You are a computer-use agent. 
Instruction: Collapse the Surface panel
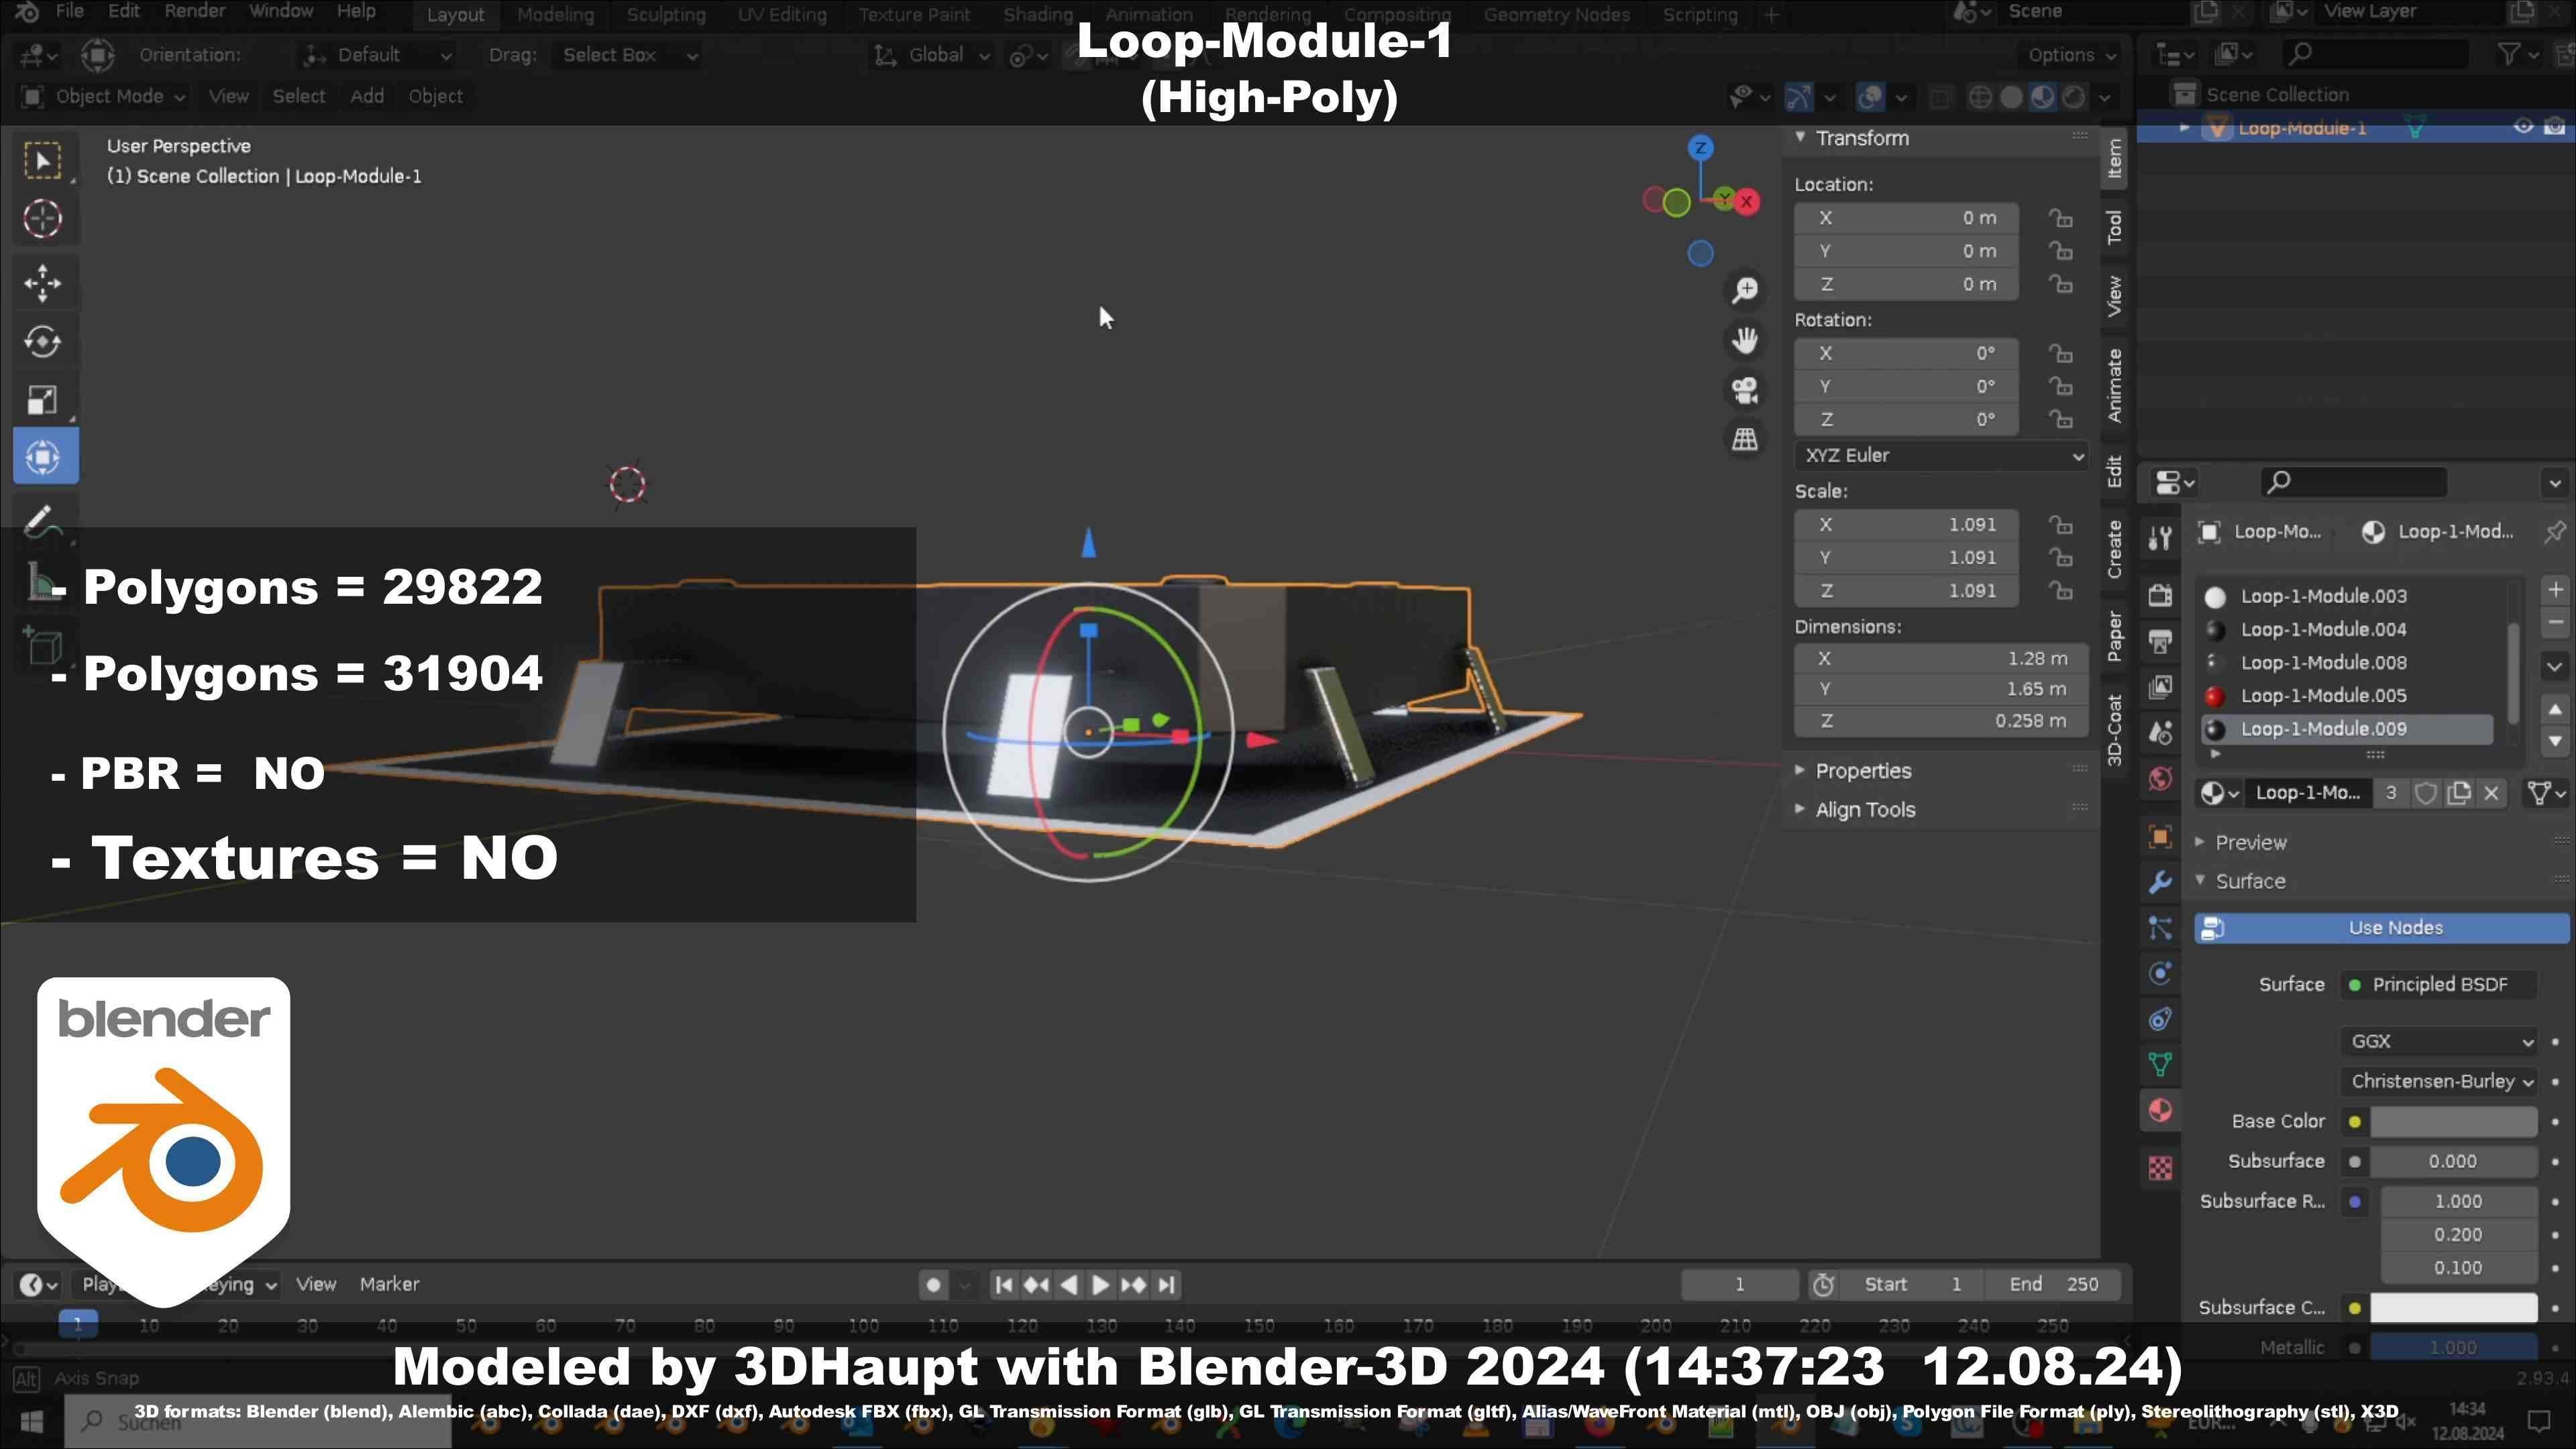[2250, 882]
